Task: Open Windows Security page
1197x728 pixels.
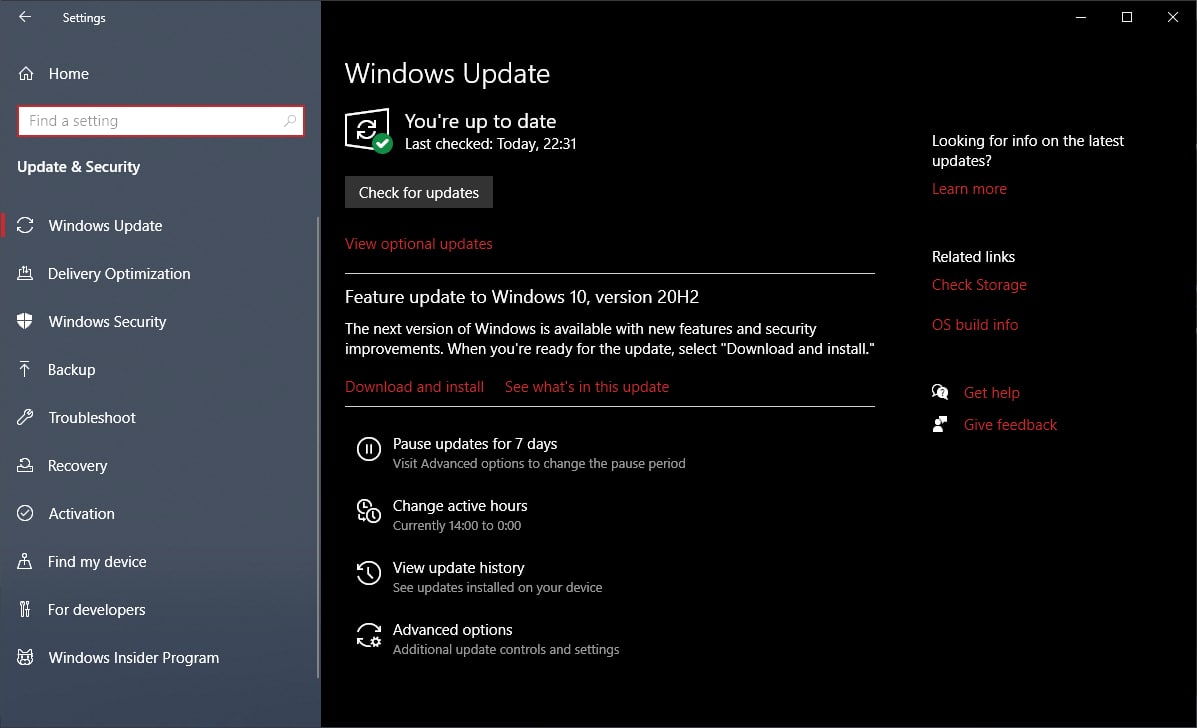Action: coord(107,322)
